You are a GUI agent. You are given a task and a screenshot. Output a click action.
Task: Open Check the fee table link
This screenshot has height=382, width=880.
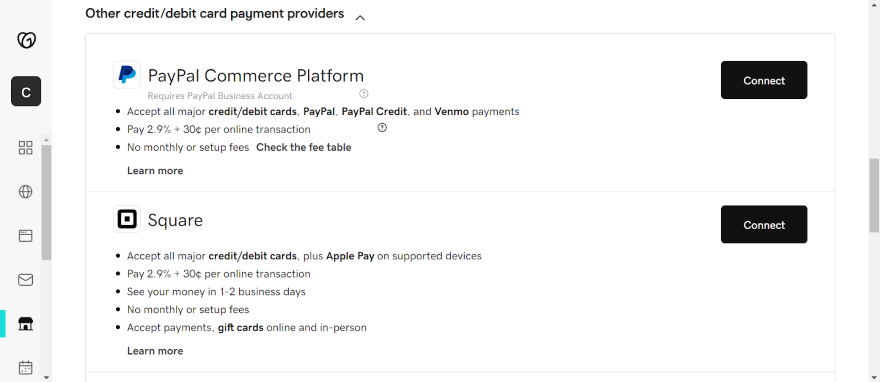tap(304, 148)
